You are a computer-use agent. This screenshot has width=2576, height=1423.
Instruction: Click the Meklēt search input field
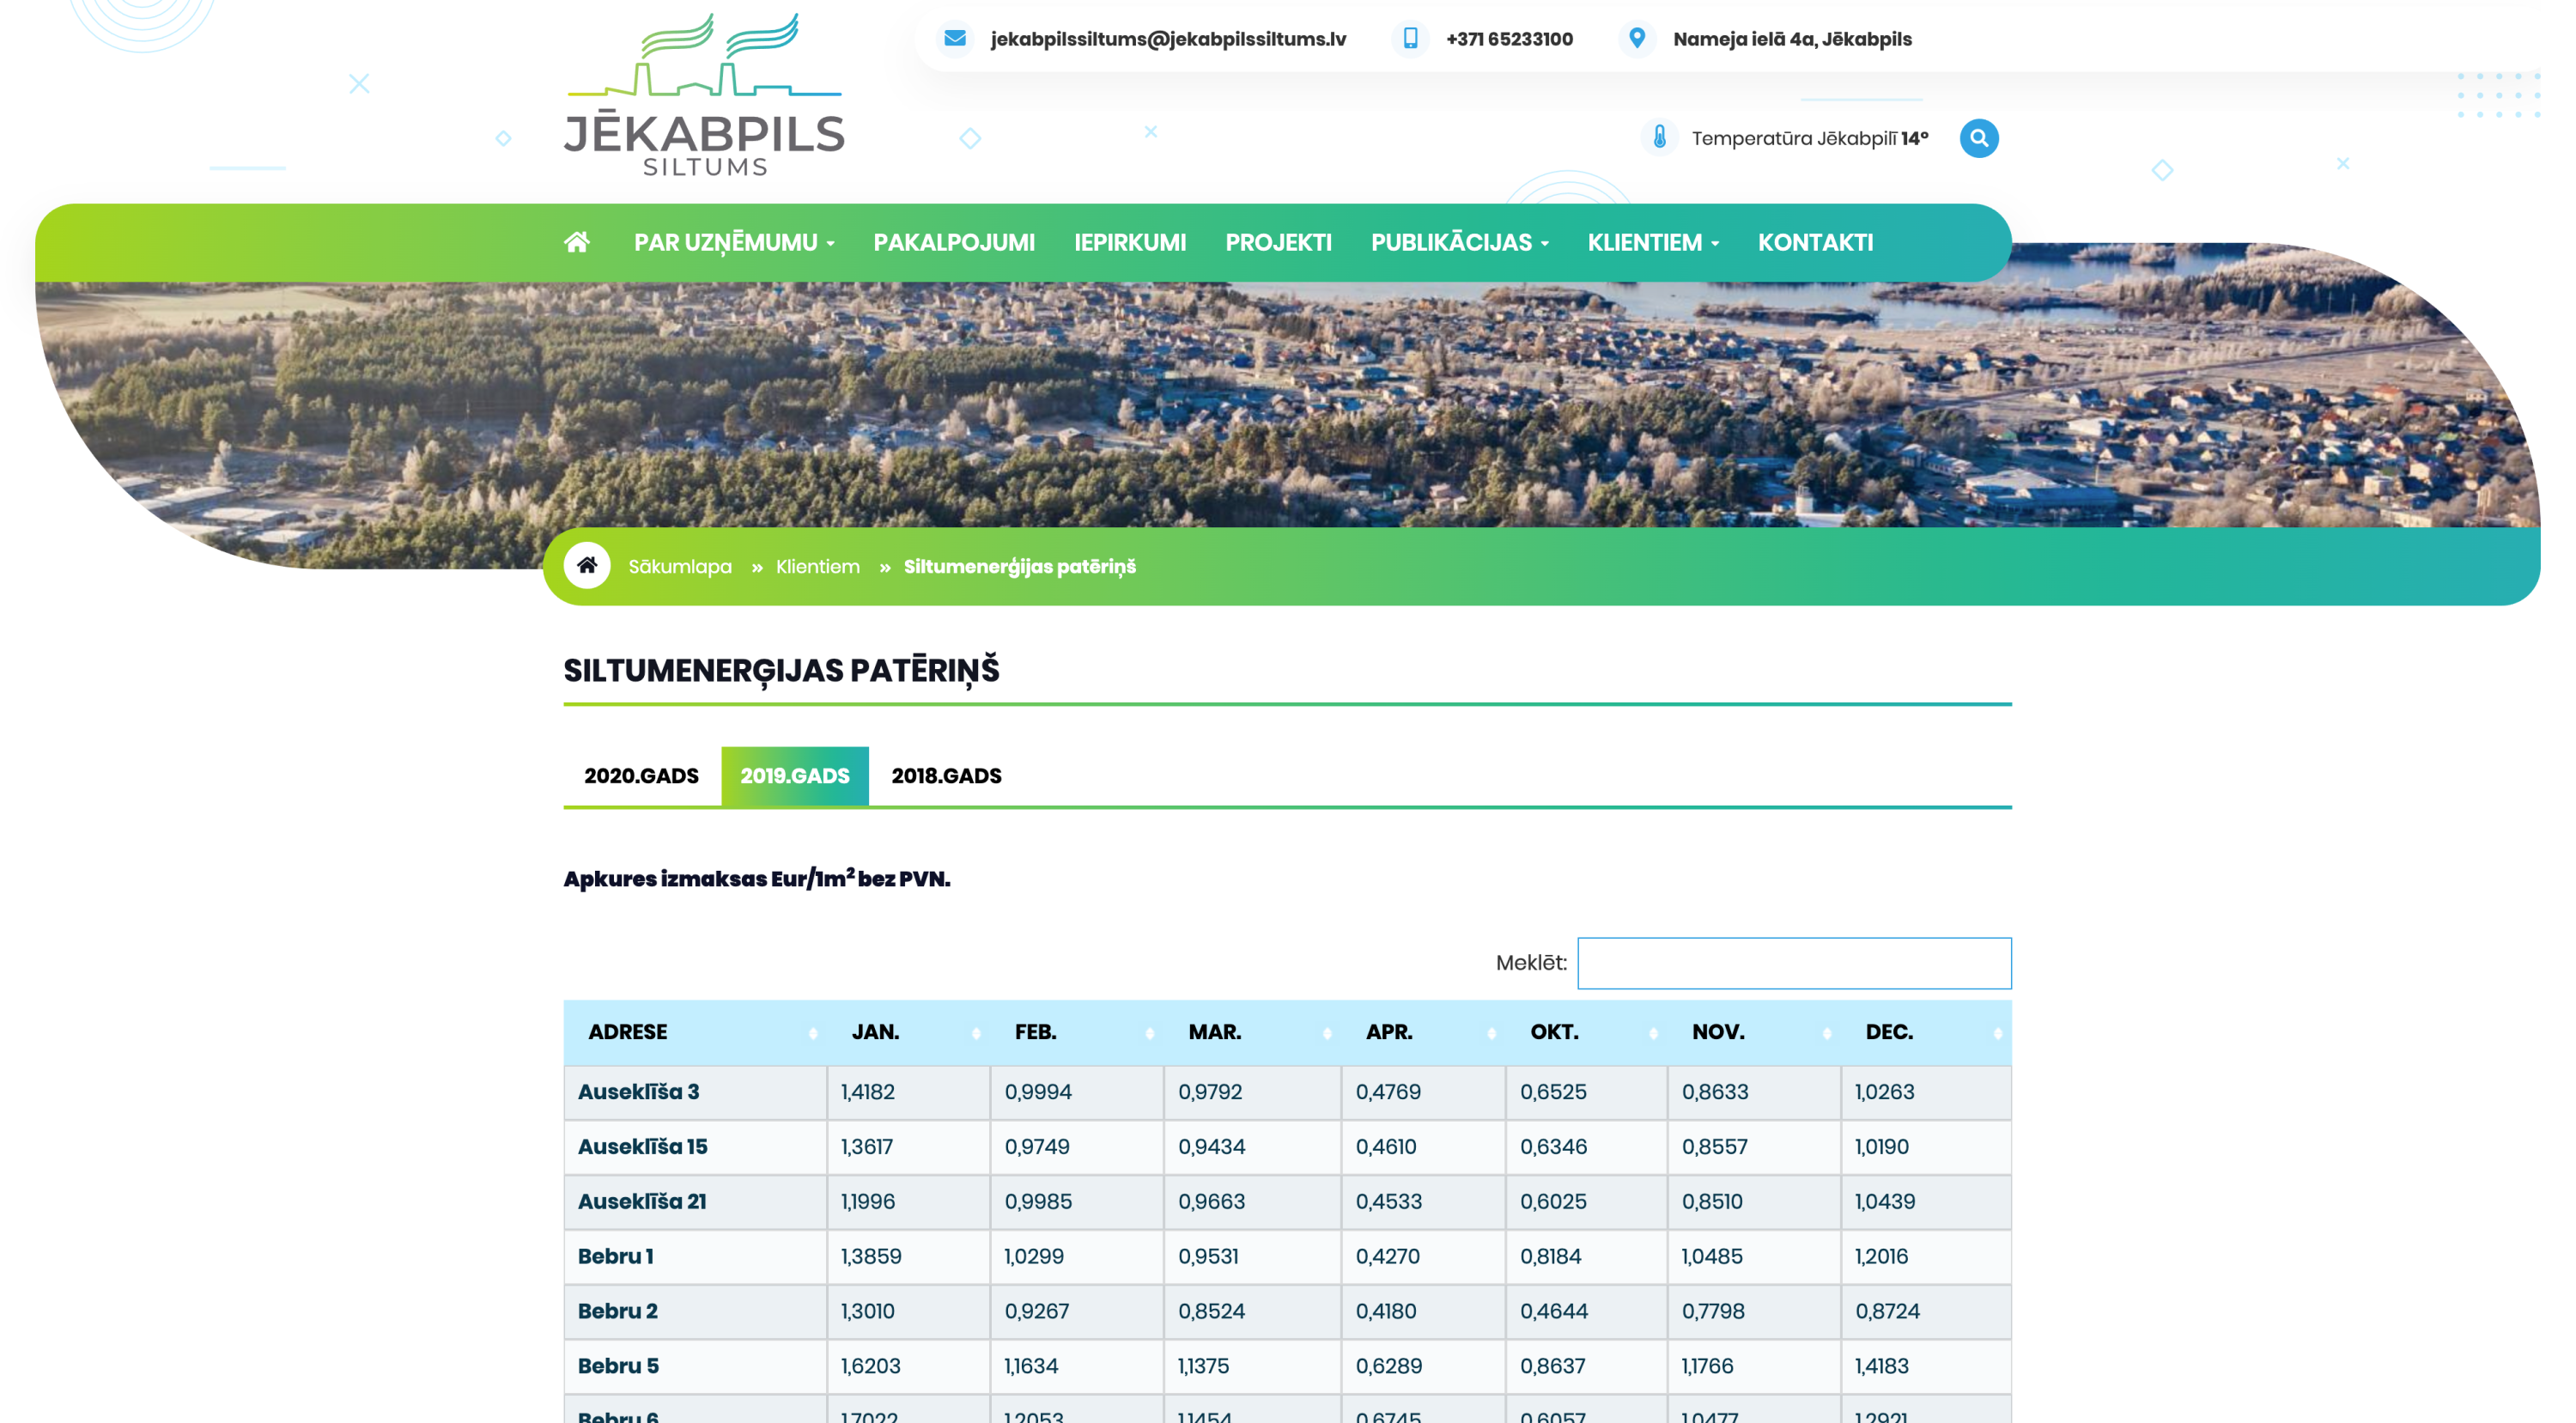pos(1793,963)
